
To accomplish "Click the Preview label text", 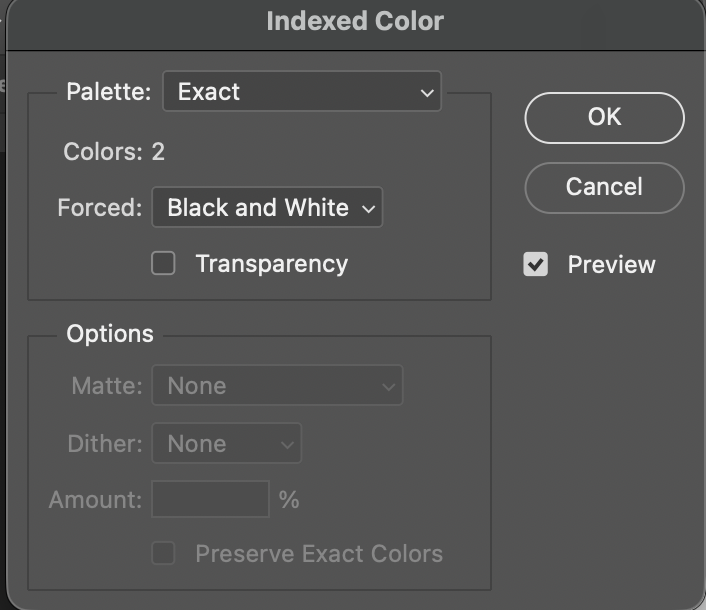I will [611, 264].
